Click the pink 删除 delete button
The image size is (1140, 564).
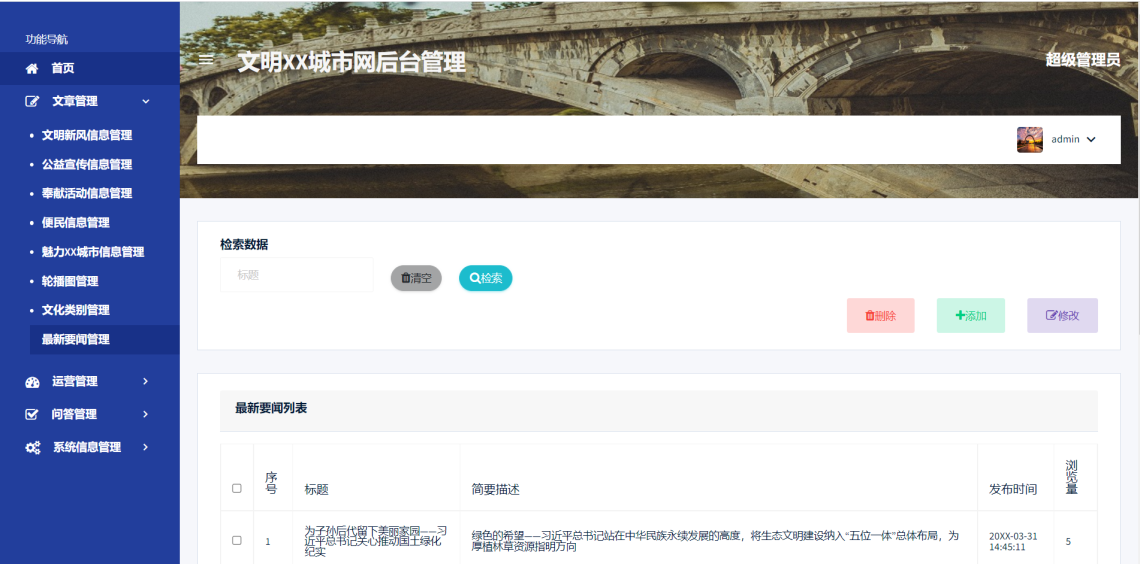(880, 316)
